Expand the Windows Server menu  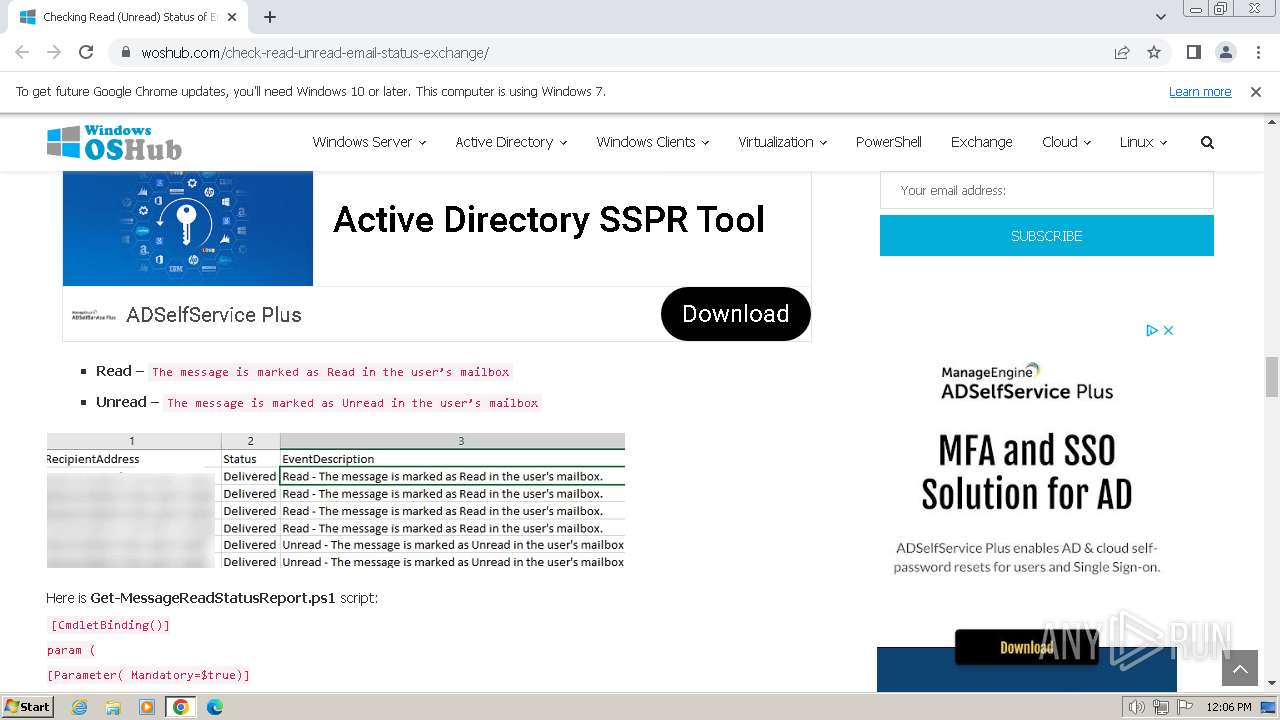pos(369,142)
